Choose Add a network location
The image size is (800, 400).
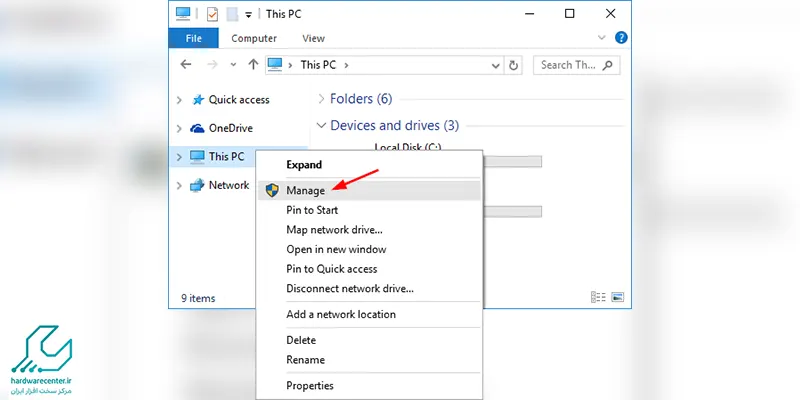(x=369, y=314)
